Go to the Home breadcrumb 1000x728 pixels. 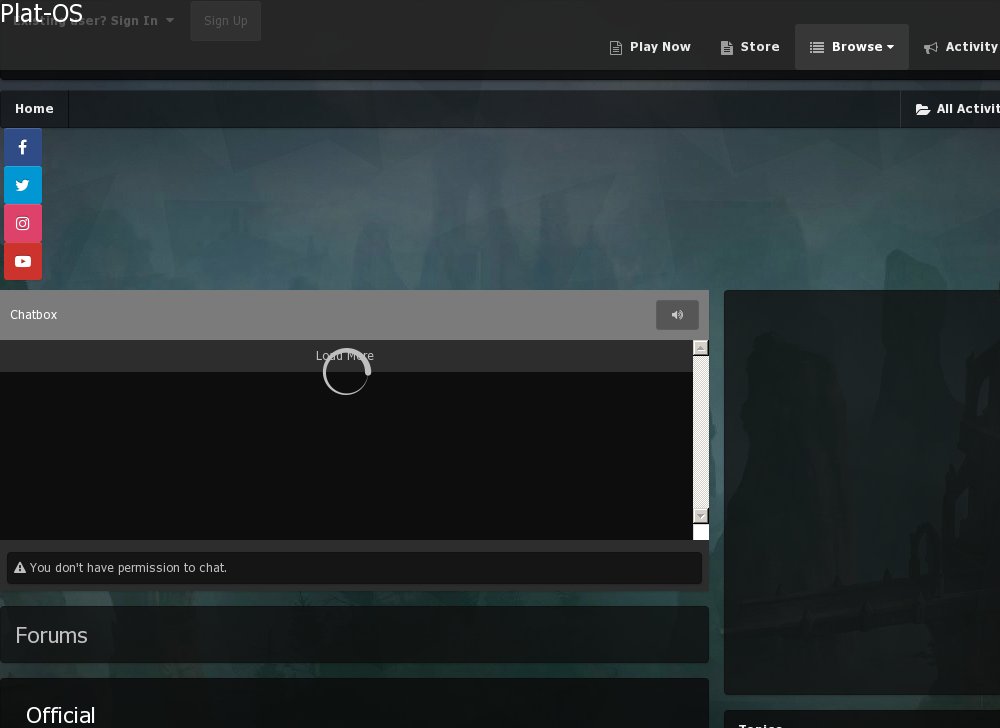coord(34,109)
